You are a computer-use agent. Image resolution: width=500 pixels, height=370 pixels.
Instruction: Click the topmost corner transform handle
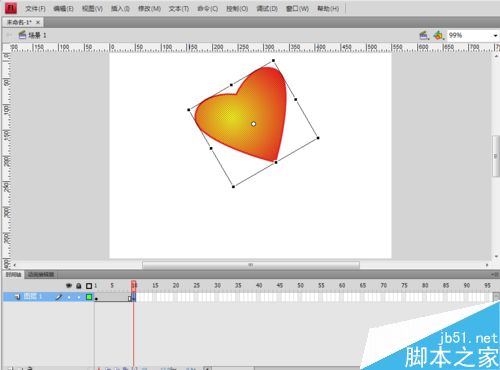point(273,61)
